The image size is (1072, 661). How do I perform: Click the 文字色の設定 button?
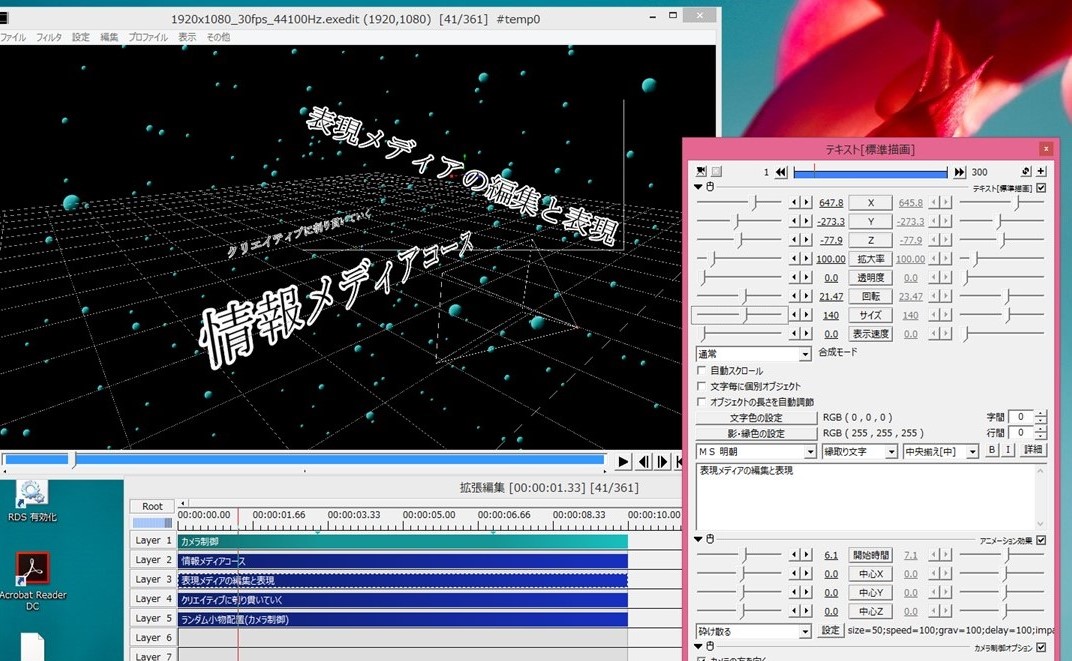(756, 417)
